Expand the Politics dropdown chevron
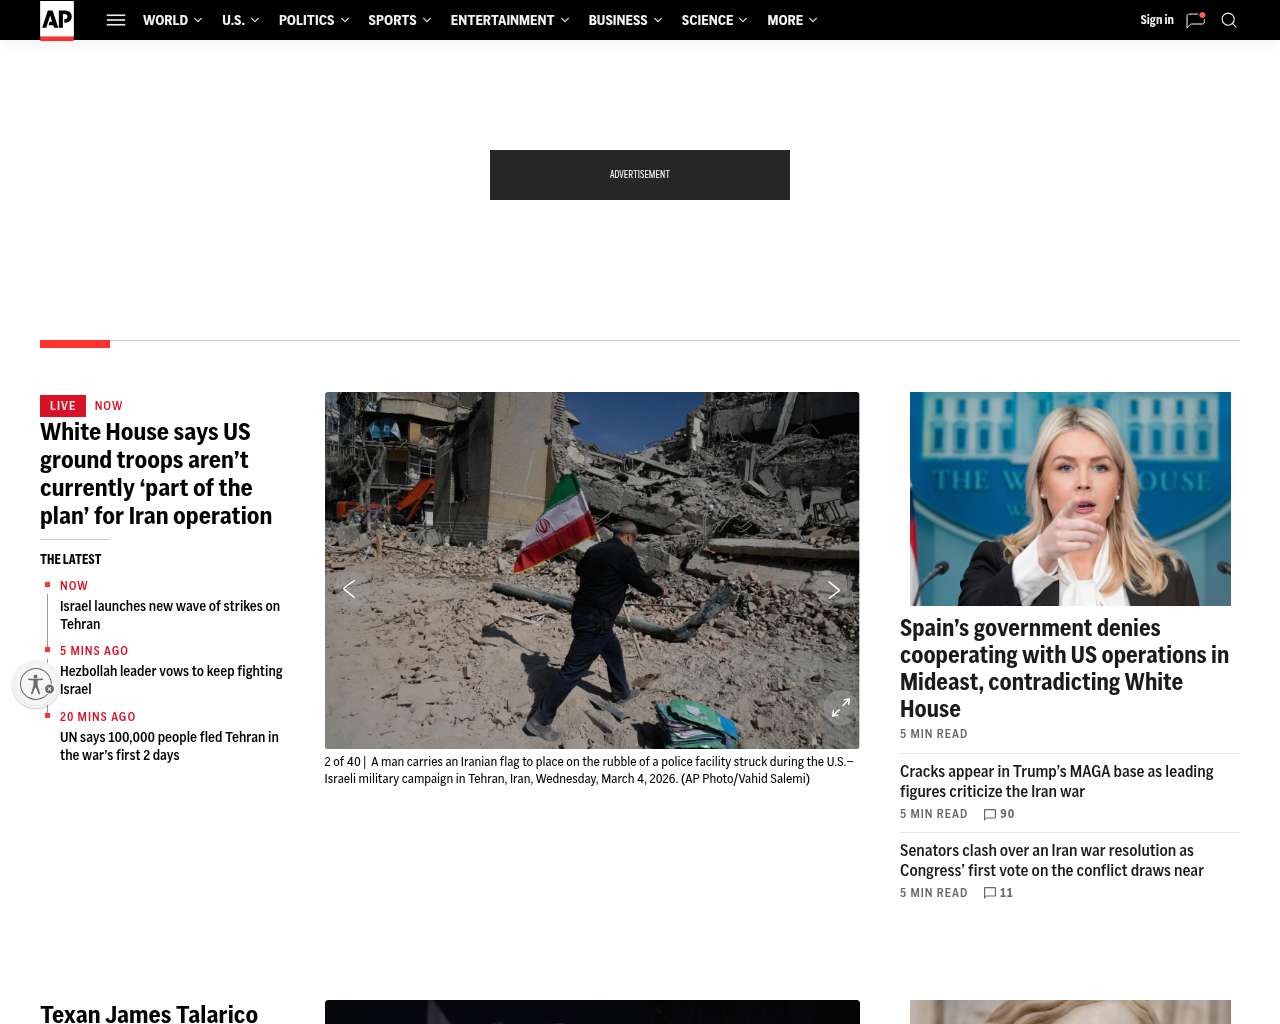Image resolution: width=1280 pixels, height=1024 pixels. [345, 20]
